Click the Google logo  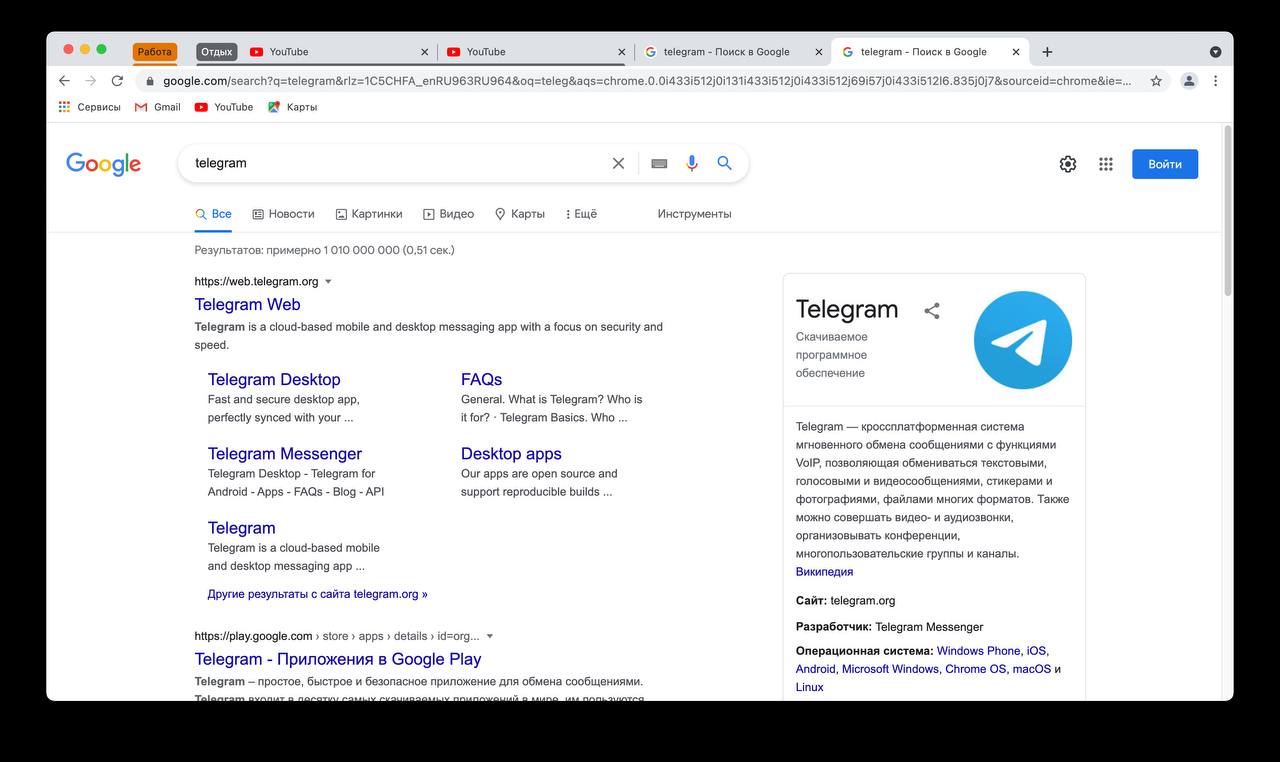click(103, 164)
